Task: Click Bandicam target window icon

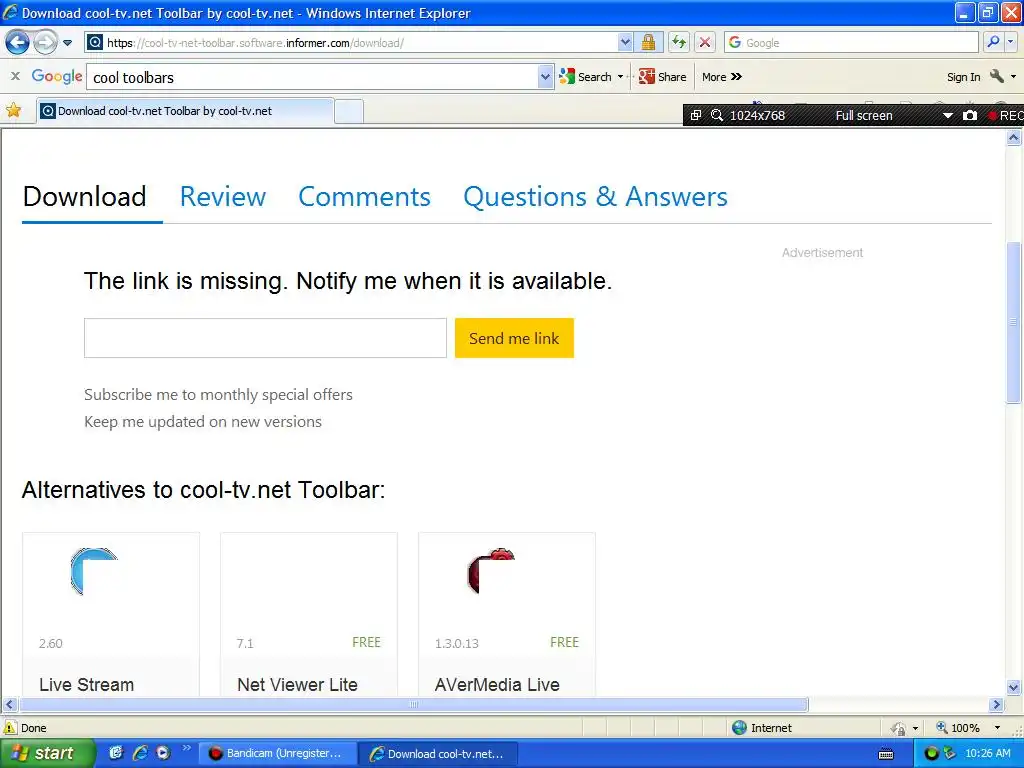Action: pos(696,116)
